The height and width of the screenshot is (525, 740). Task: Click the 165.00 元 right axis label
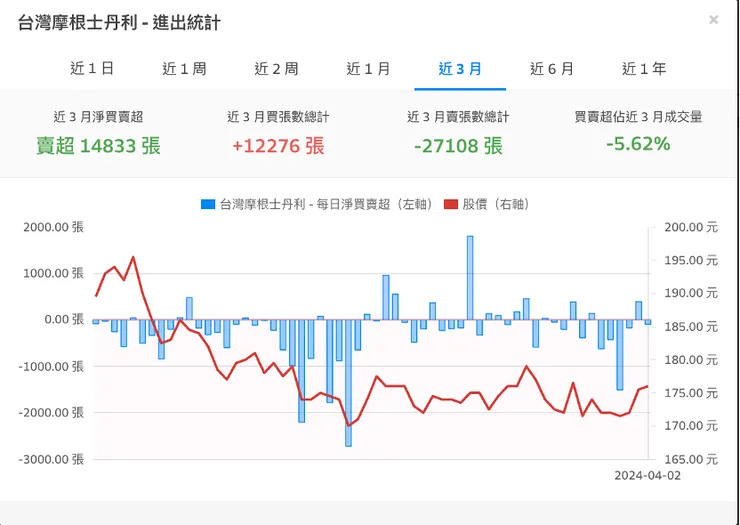pyautogui.click(x=691, y=459)
